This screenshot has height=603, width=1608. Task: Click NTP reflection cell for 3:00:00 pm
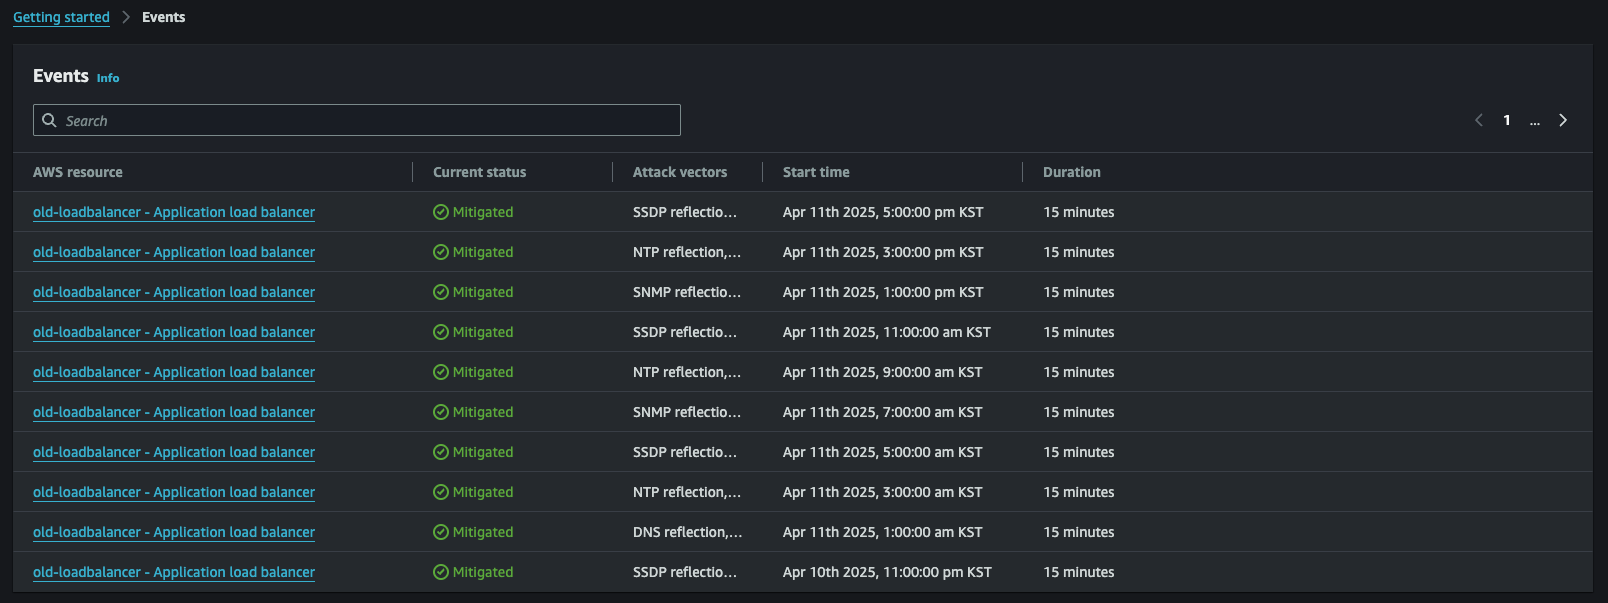(x=687, y=252)
